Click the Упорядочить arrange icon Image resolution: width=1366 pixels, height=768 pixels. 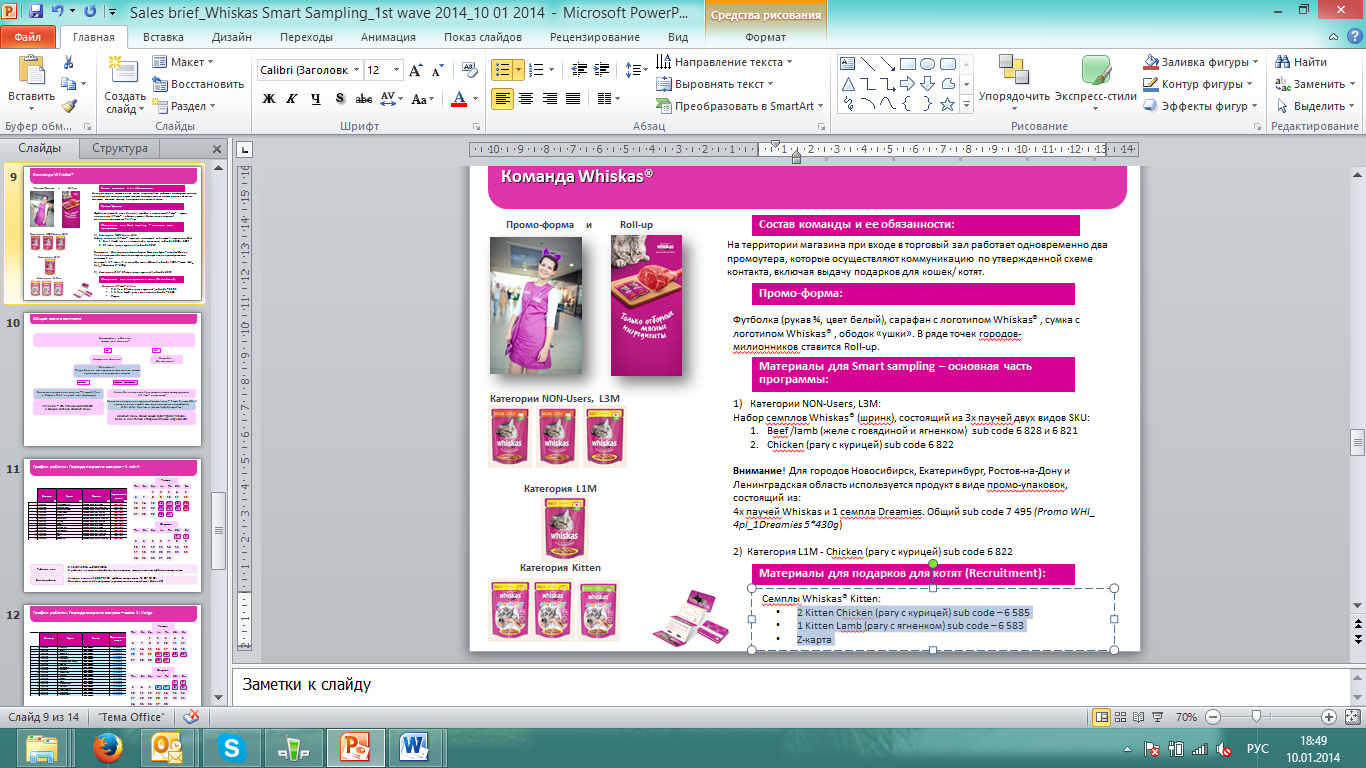tap(1014, 70)
